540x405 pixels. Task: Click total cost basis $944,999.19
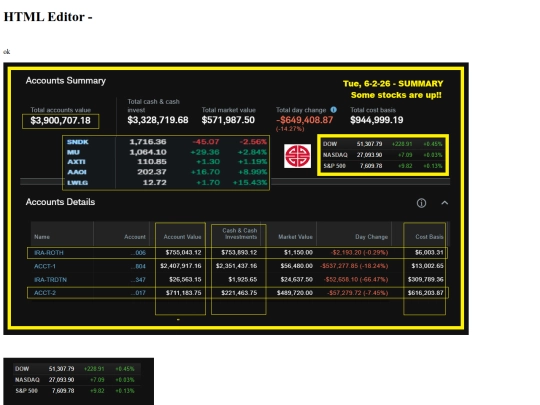point(376,120)
